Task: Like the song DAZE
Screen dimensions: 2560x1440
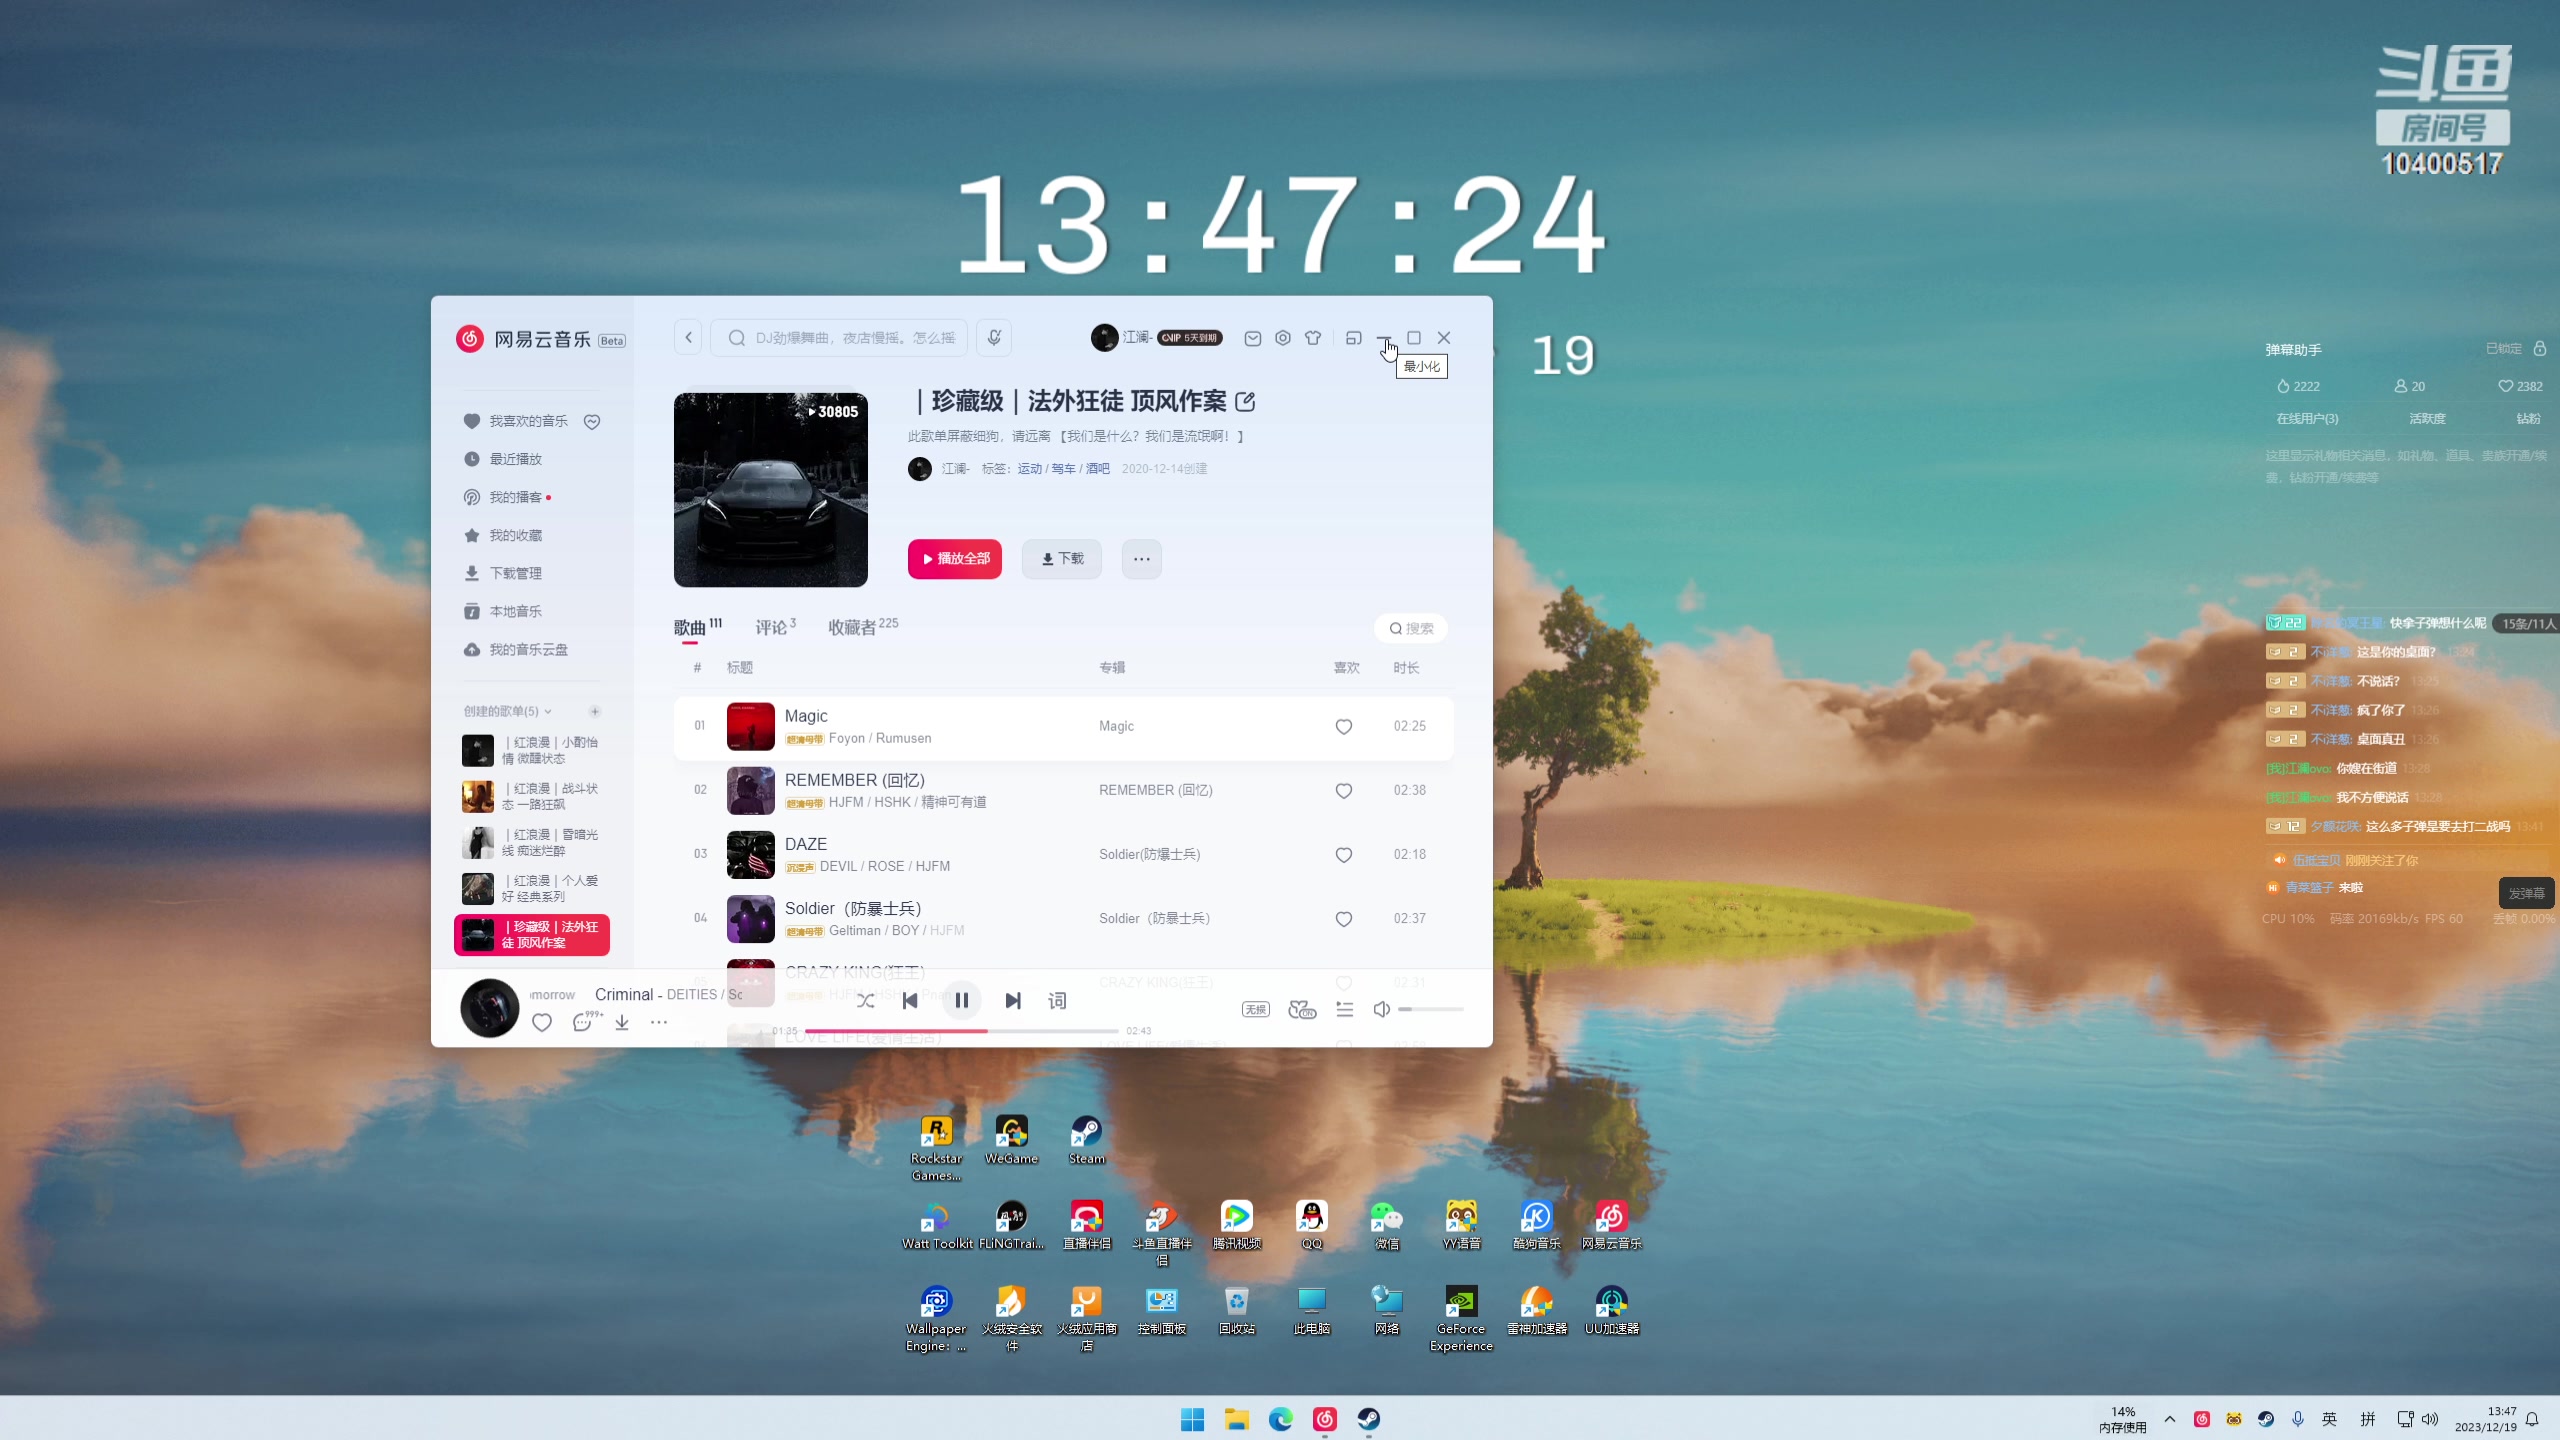Action: pos(1344,855)
